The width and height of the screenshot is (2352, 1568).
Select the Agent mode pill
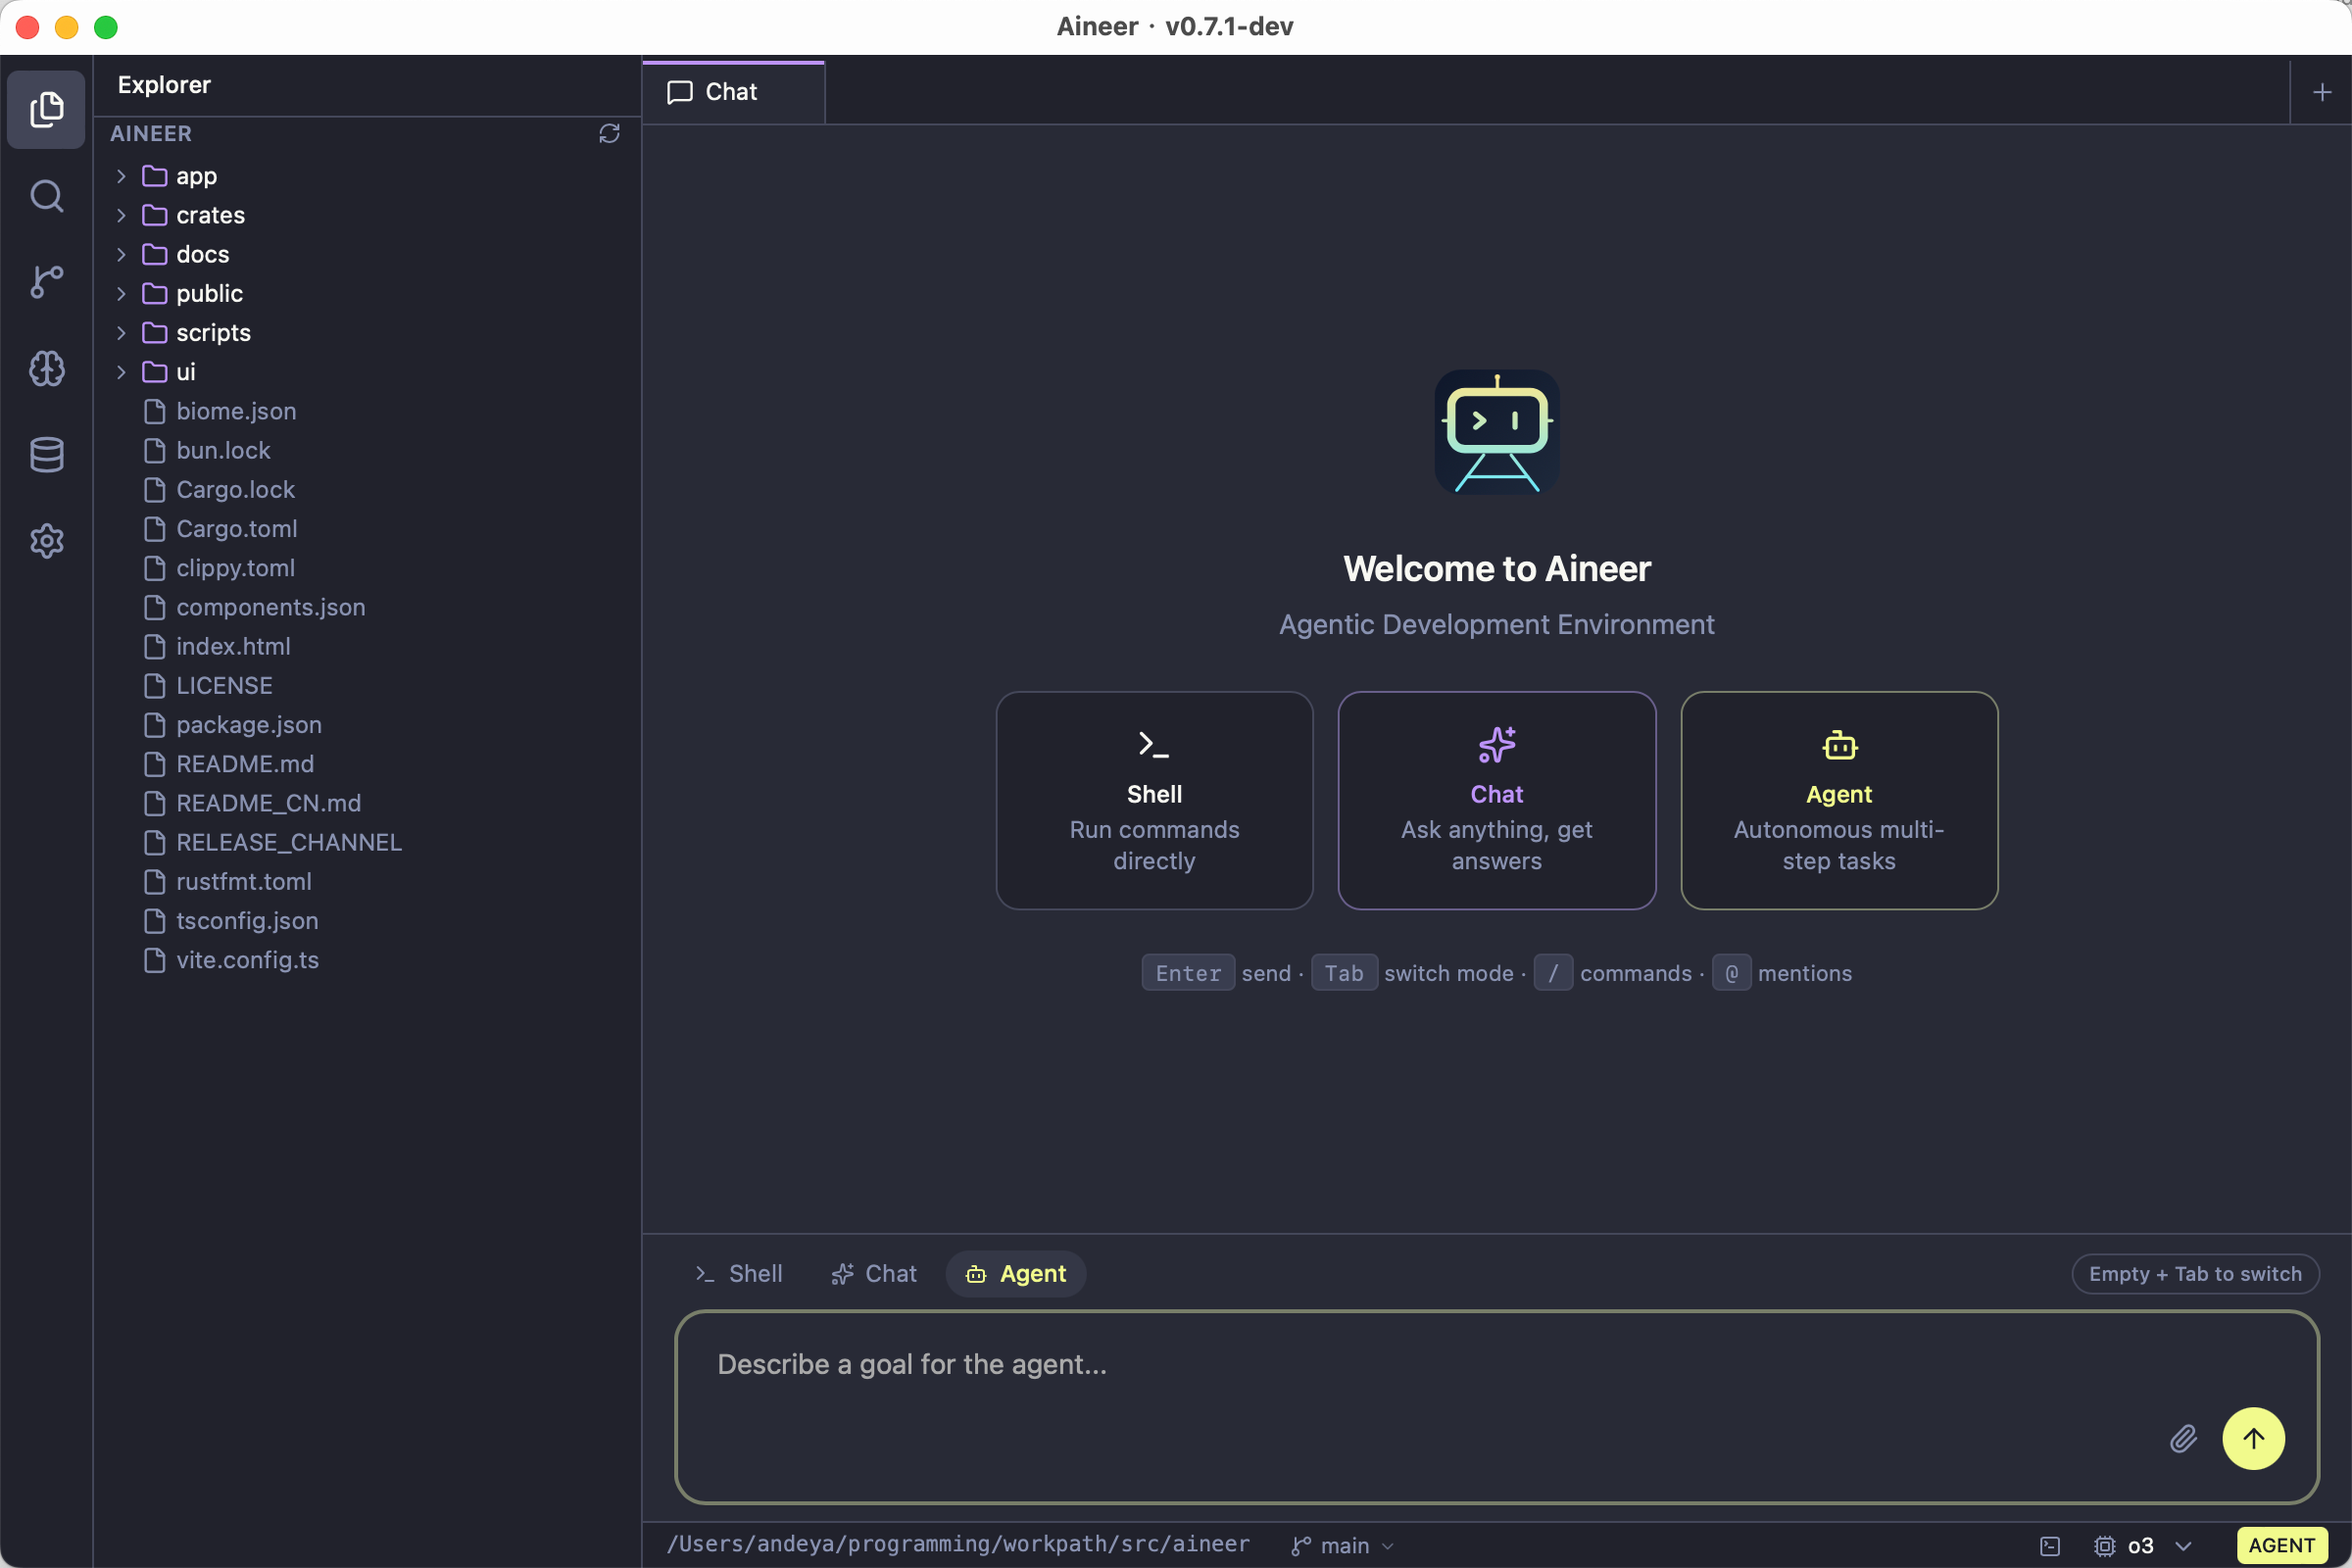pyautogui.click(x=1015, y=1273)
